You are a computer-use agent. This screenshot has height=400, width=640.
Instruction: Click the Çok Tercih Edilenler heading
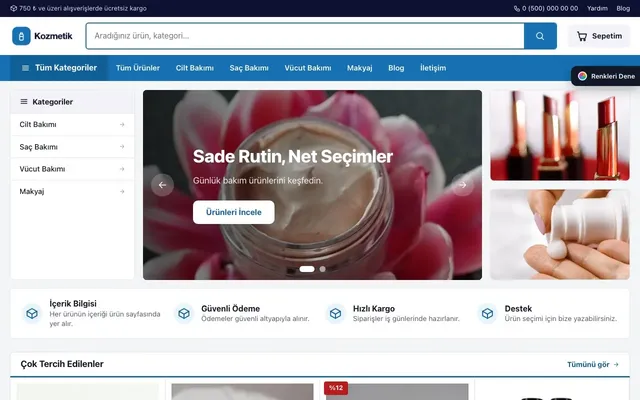click(x=62, y=364)
